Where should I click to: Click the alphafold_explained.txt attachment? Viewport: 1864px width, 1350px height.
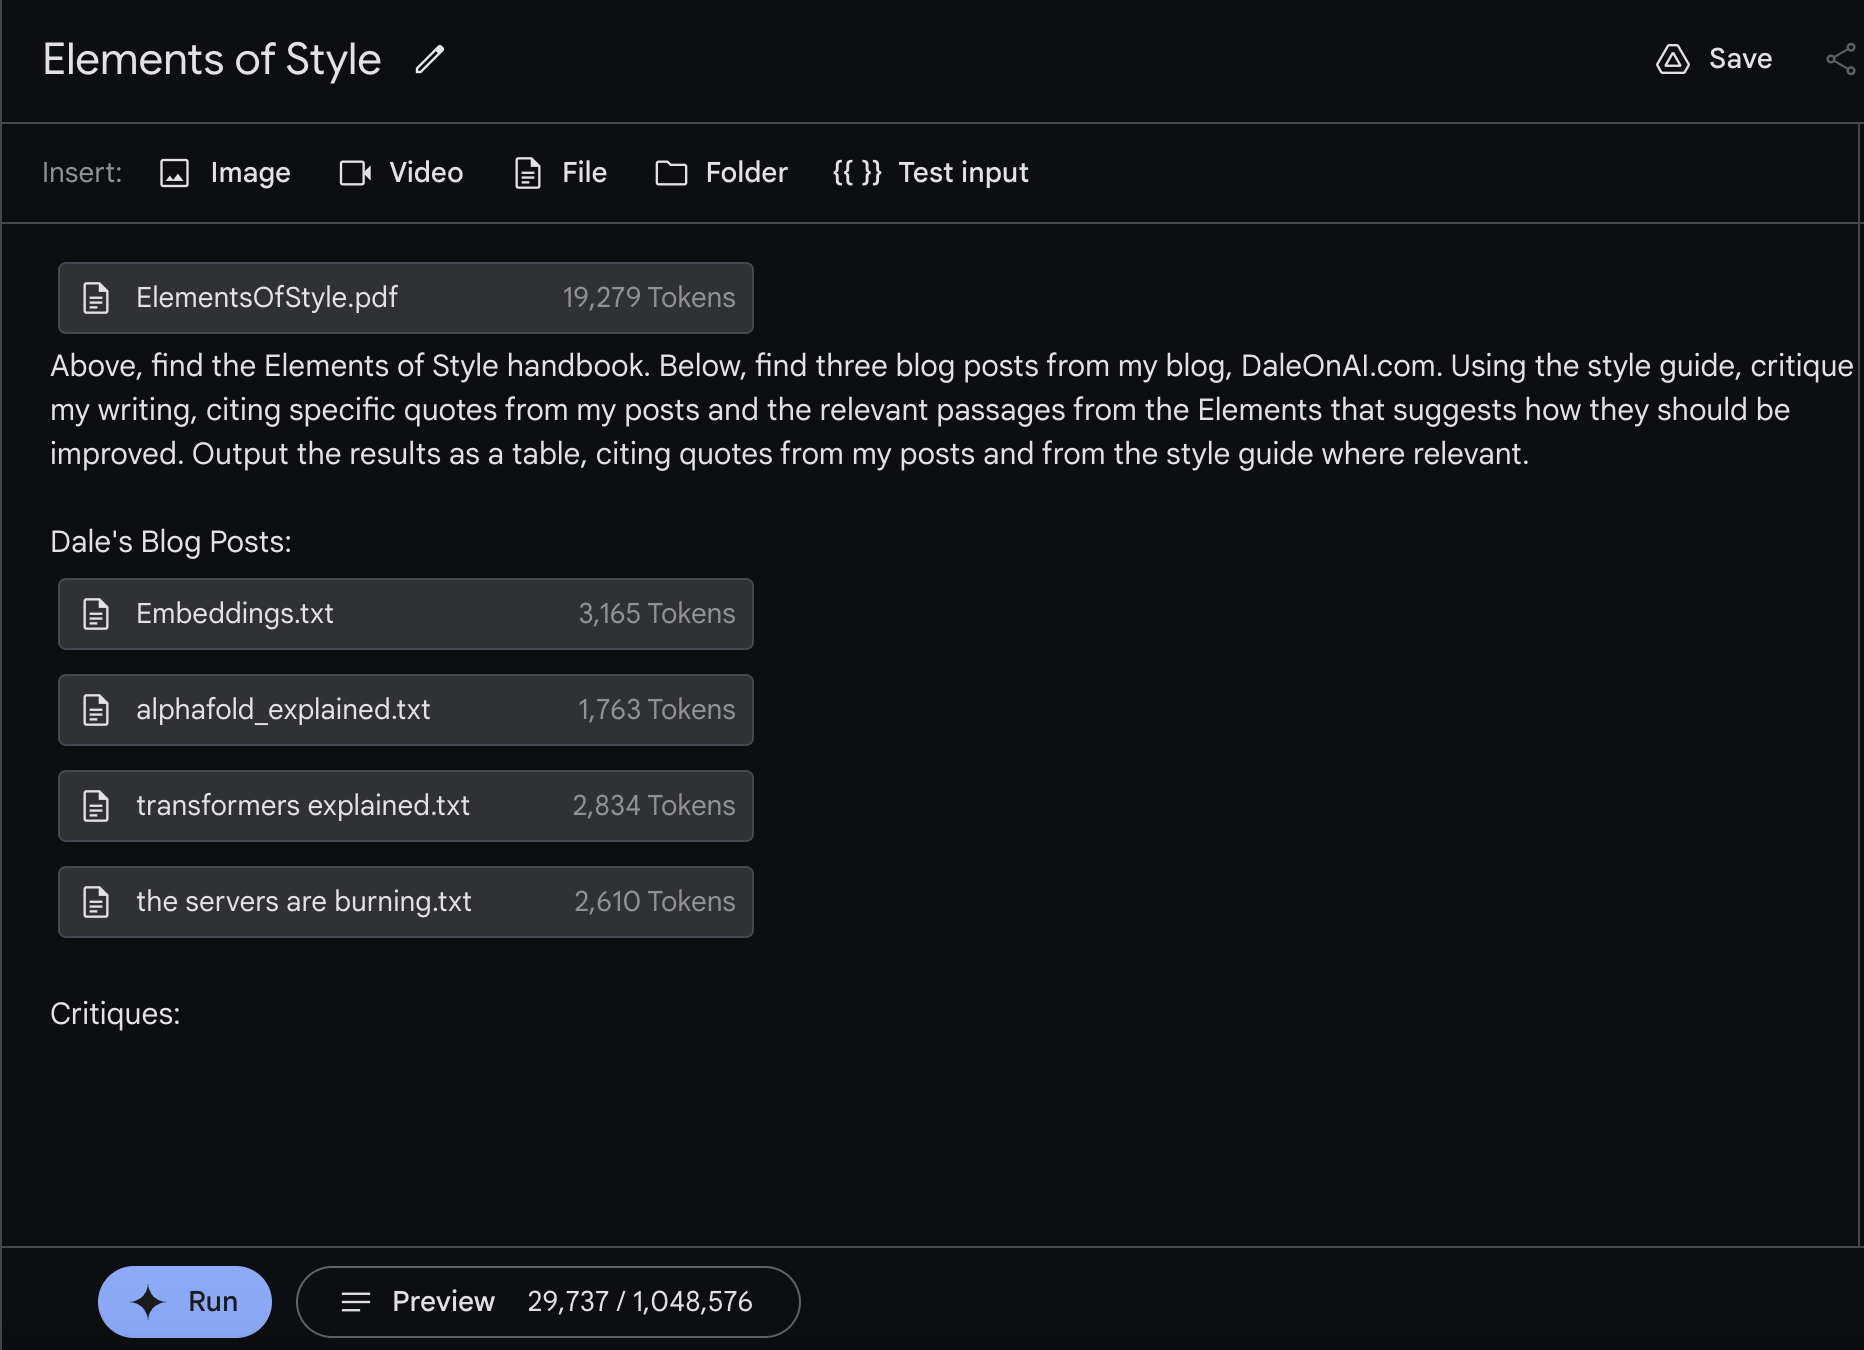click(405, 710)
